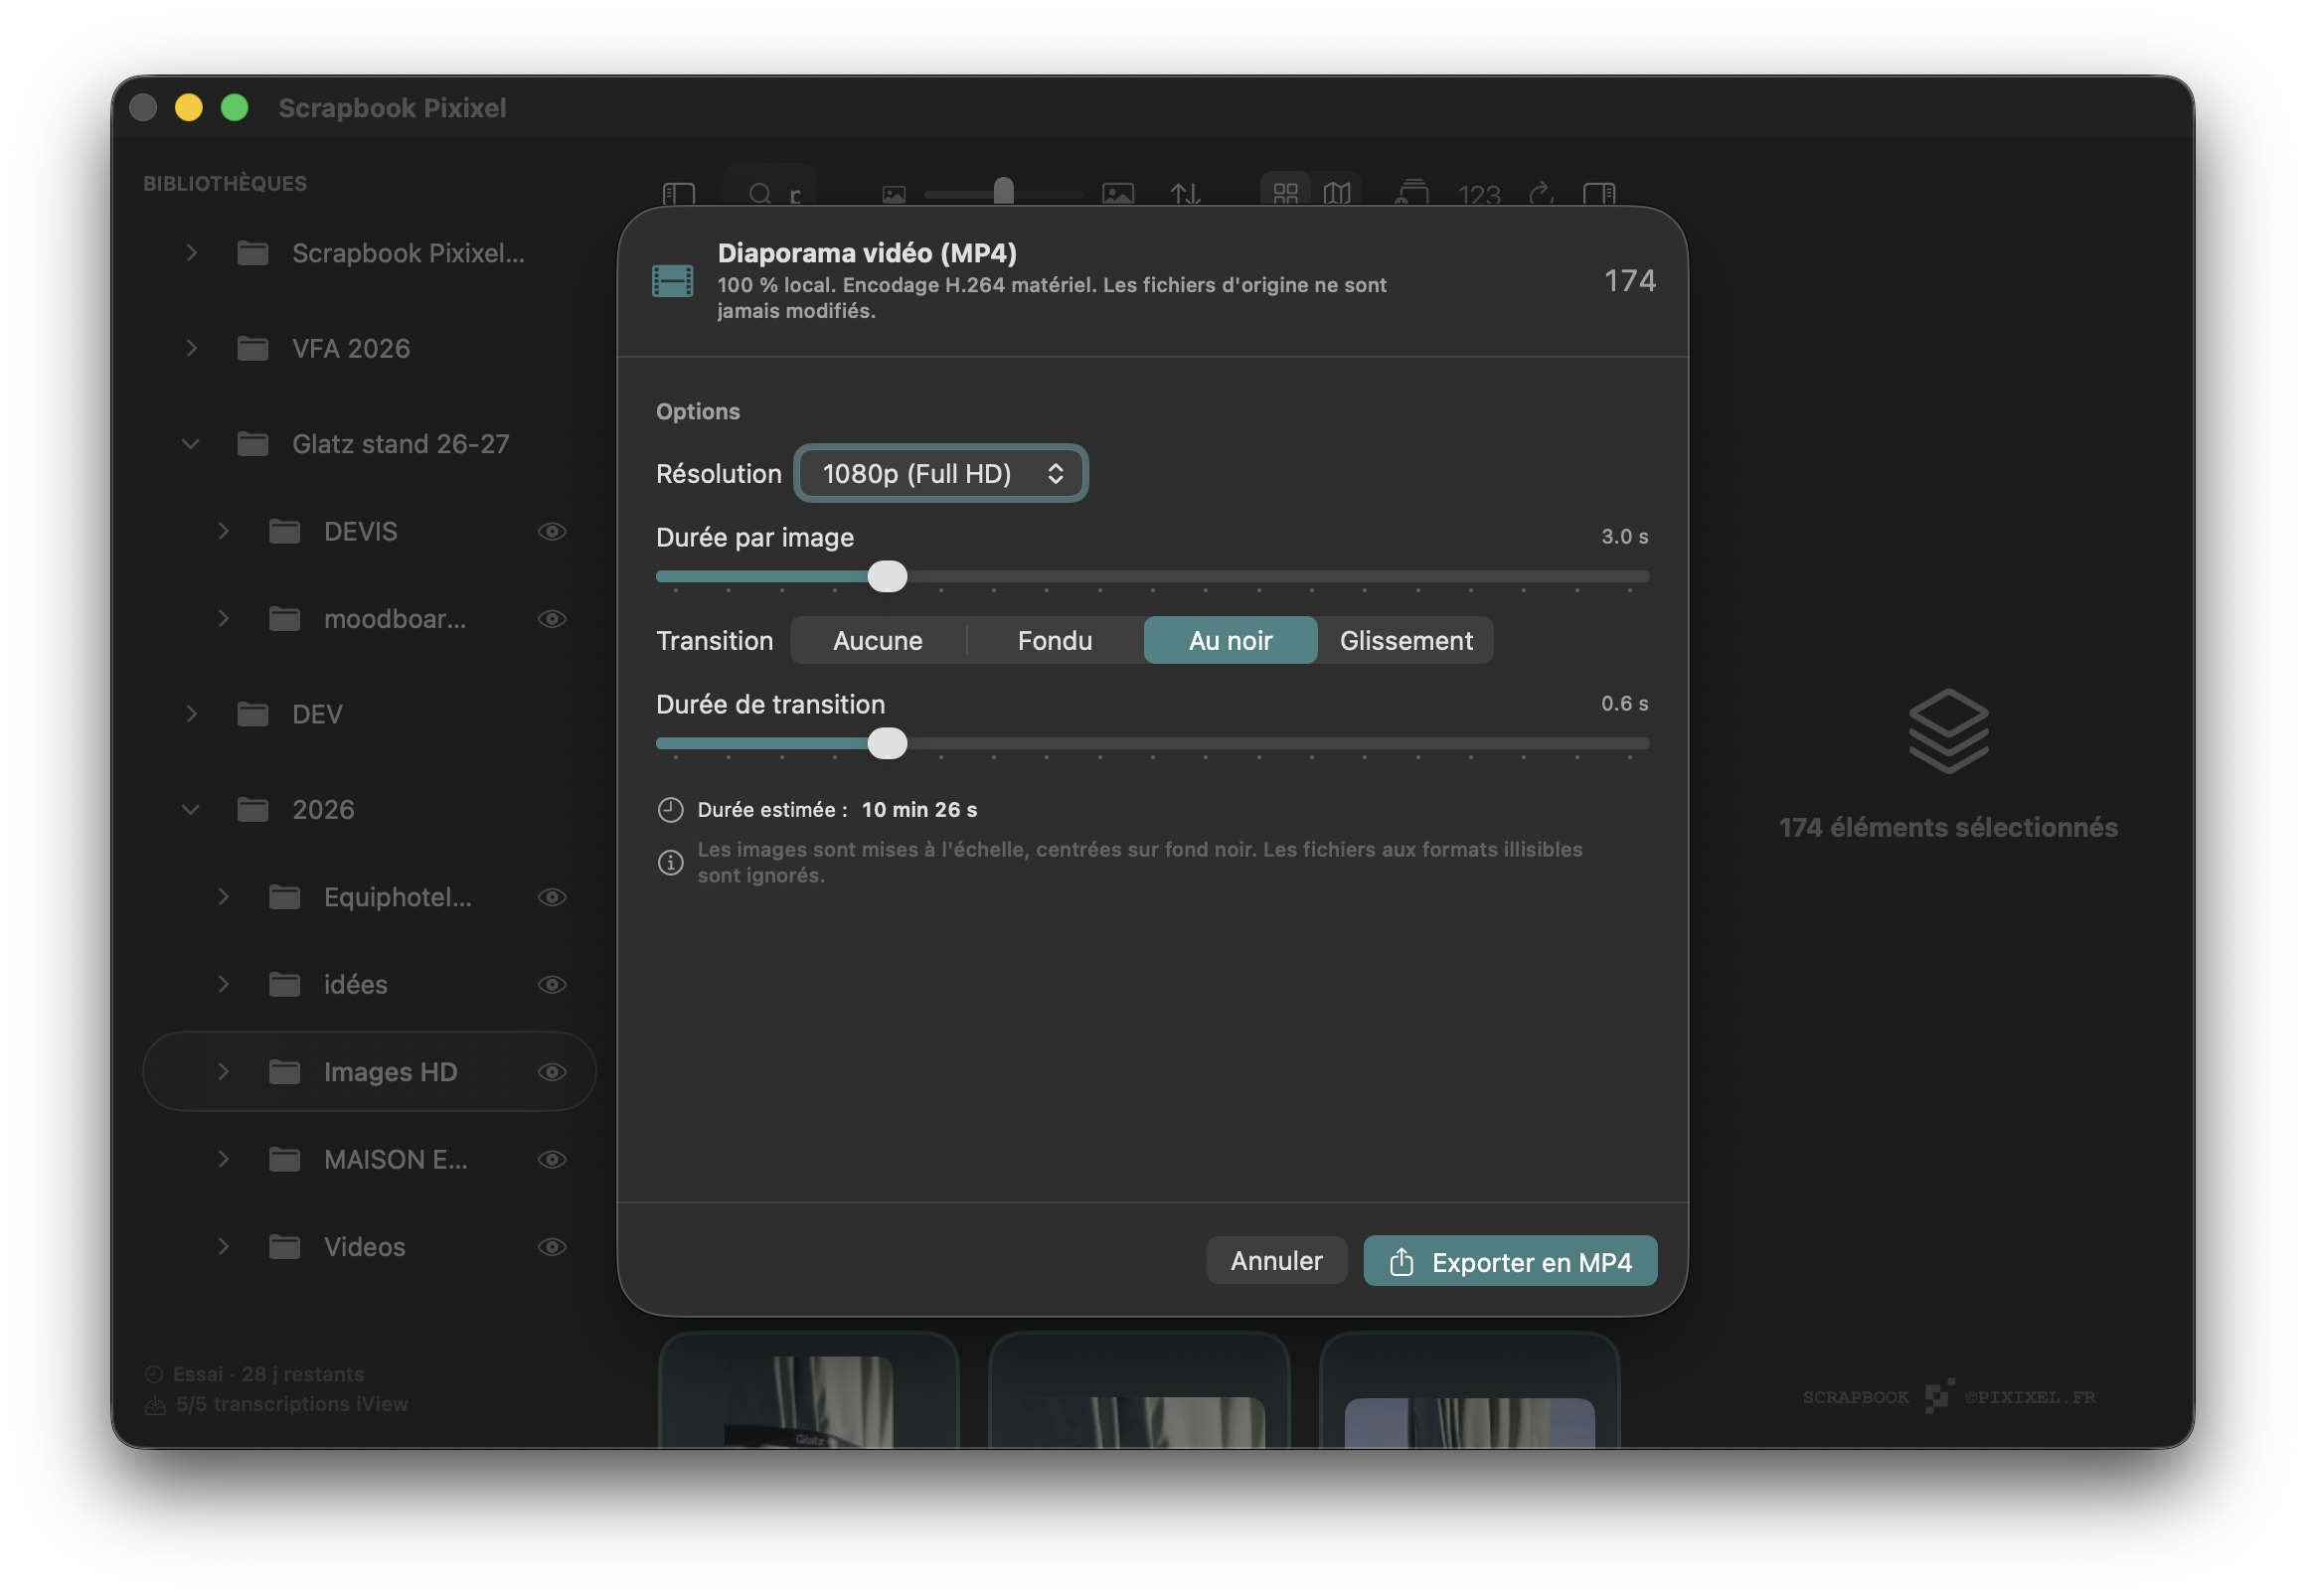Image resolution: width=2306 pixels, height=1596 pixels.
Task: Expand the DEVIS subfolder chevron
Action: tap(223, 531)
